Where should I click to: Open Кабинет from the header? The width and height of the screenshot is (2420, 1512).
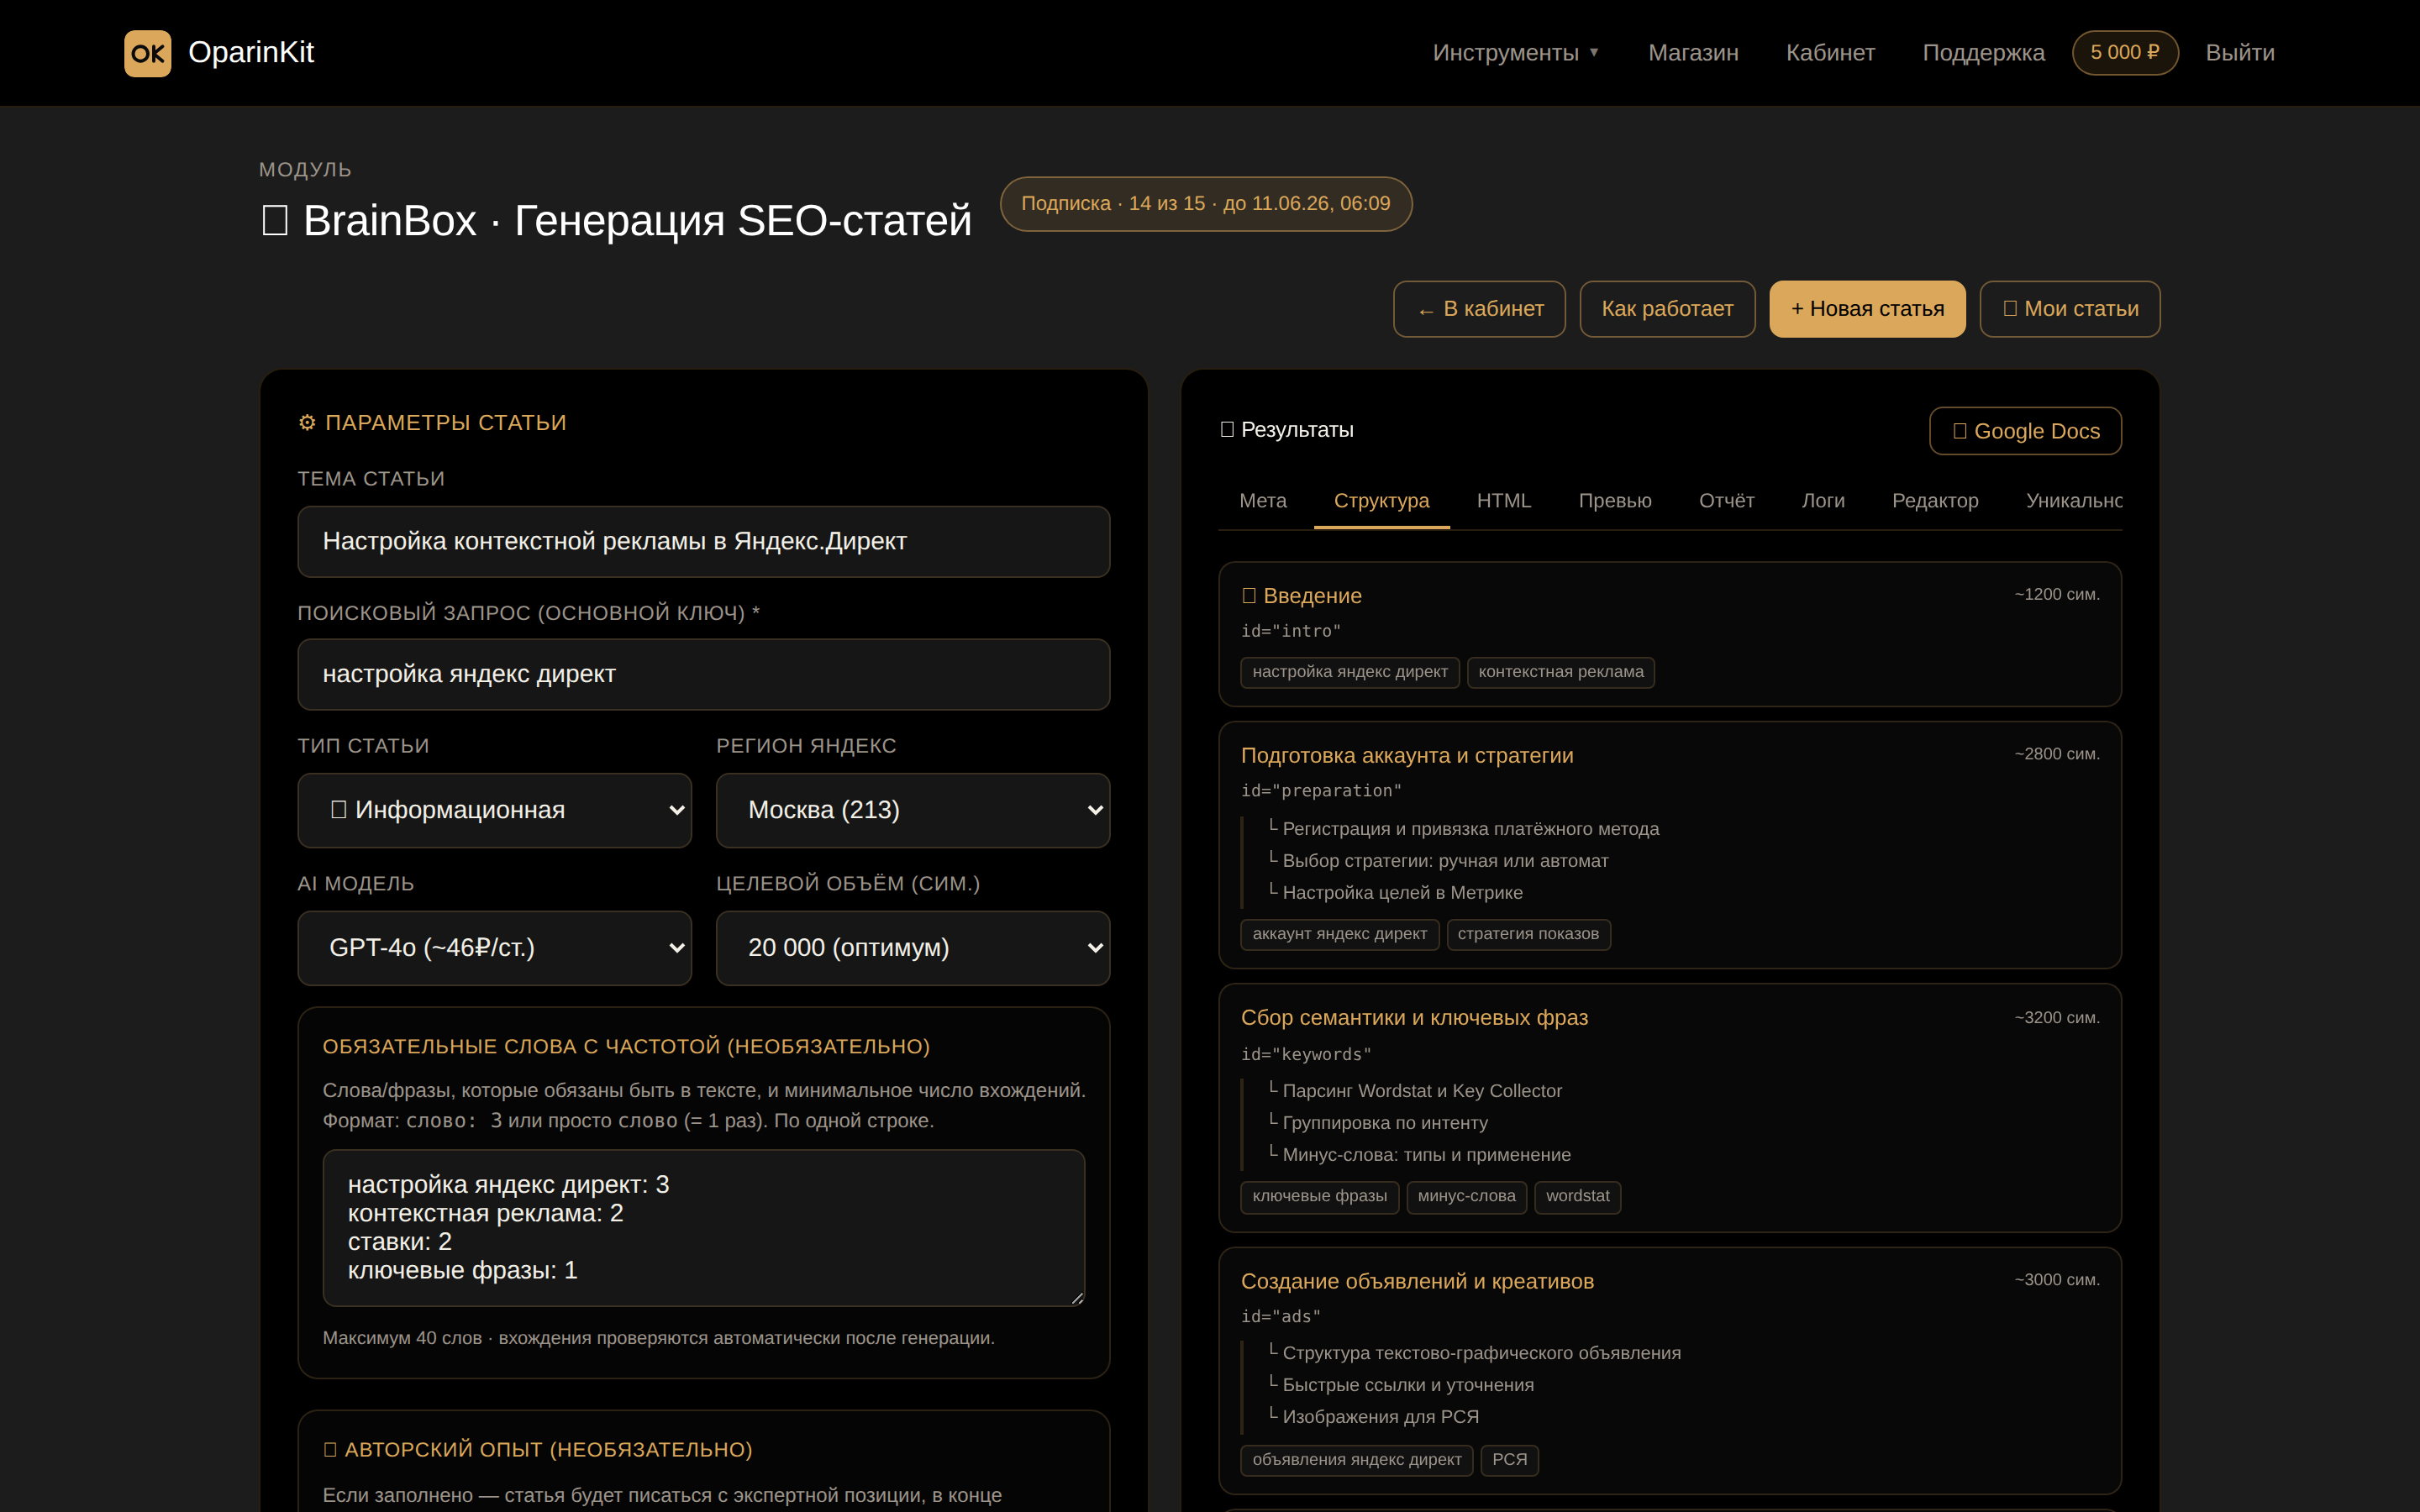[x=1830, y=53]
